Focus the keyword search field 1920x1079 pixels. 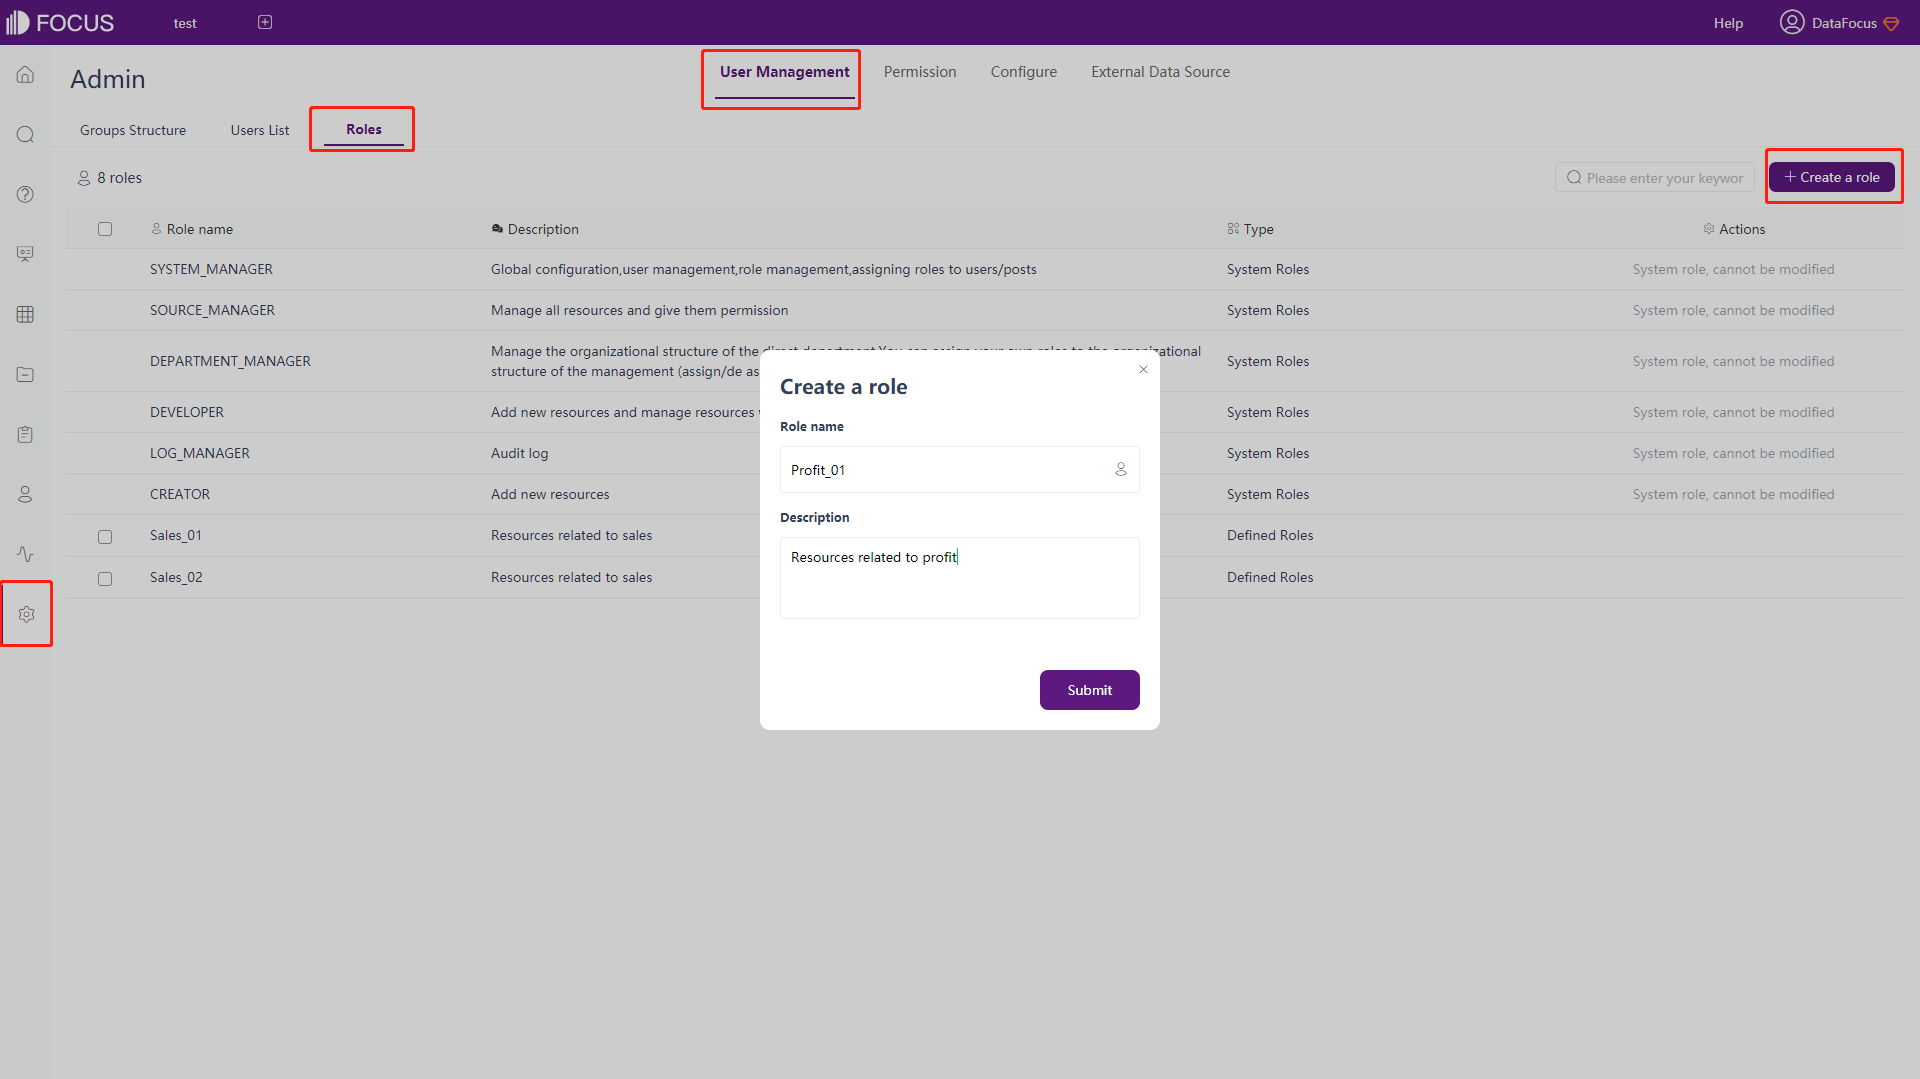point(1654,177)
